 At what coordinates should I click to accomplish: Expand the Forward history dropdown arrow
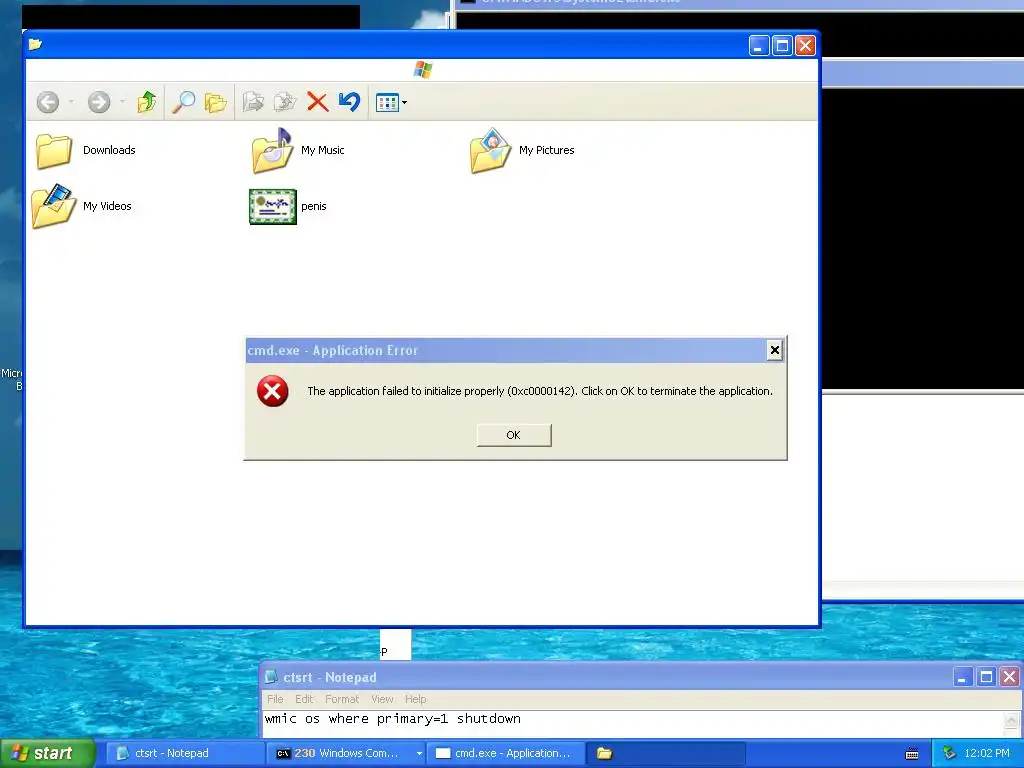[122, 103]
